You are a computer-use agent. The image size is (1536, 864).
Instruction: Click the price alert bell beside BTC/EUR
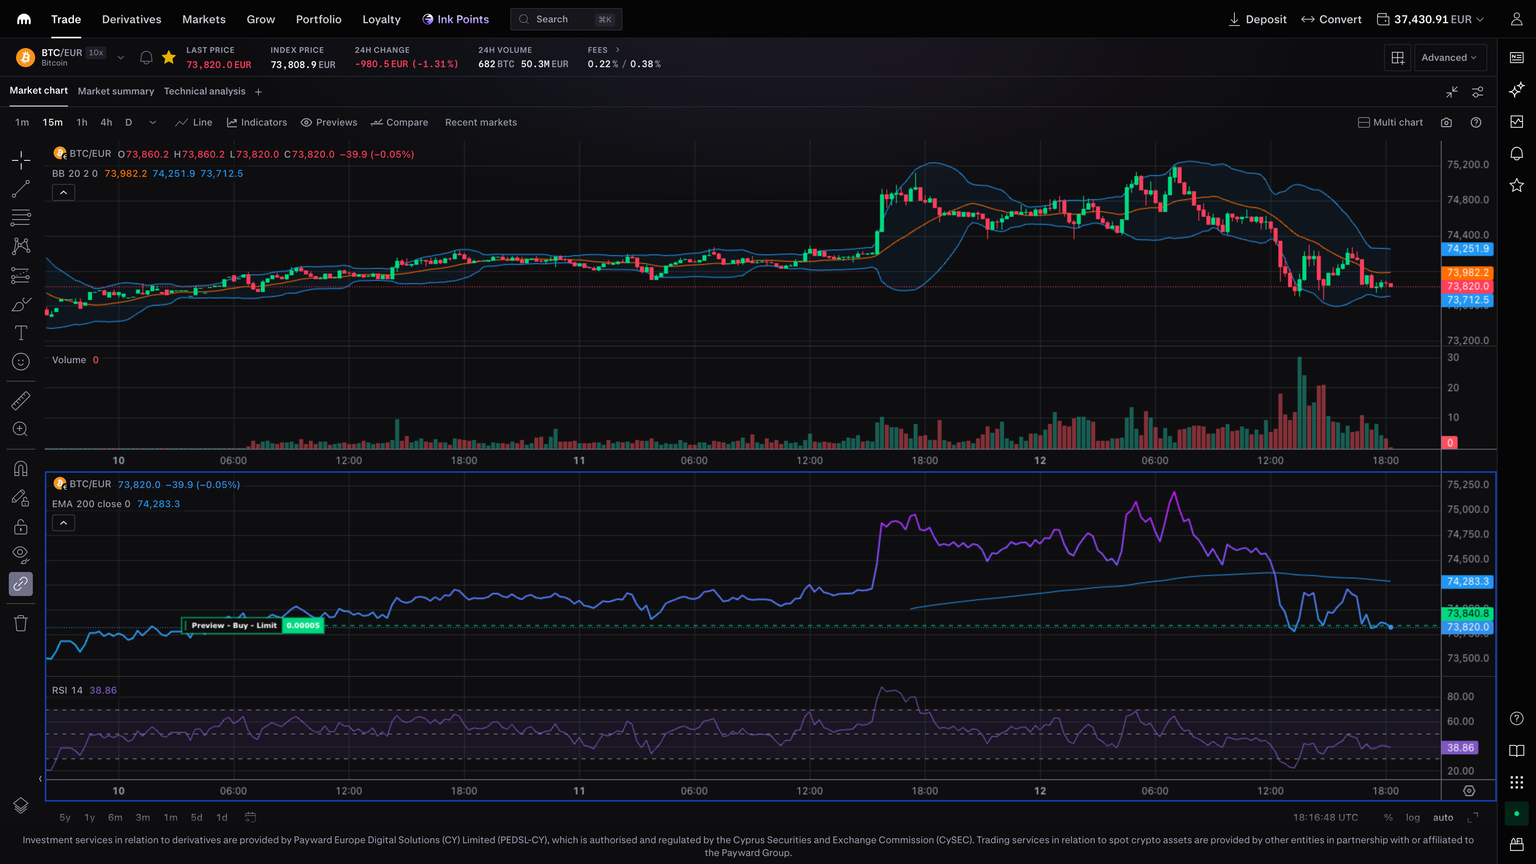[146, 58]
